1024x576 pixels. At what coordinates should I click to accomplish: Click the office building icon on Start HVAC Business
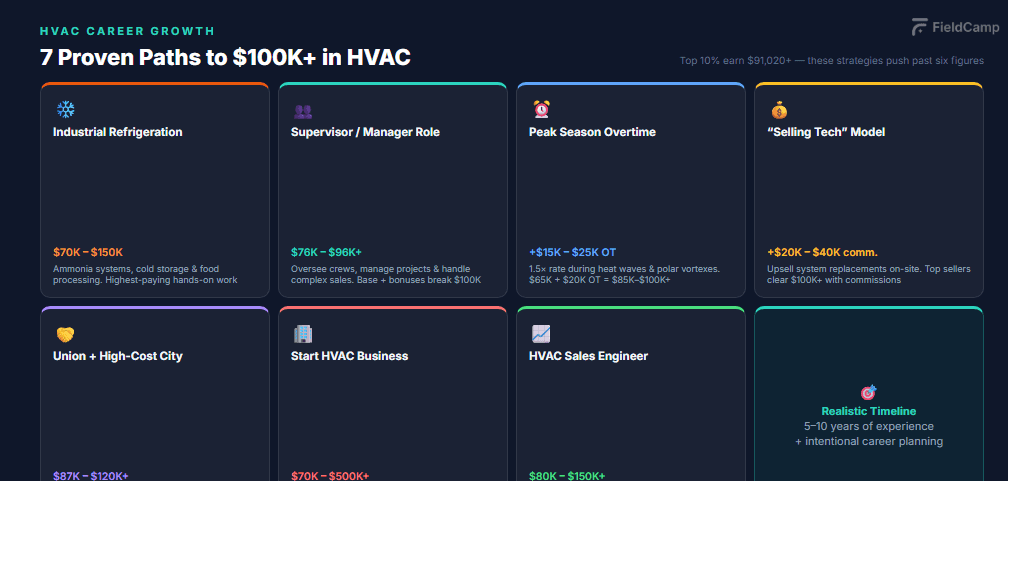click(302, 333)
